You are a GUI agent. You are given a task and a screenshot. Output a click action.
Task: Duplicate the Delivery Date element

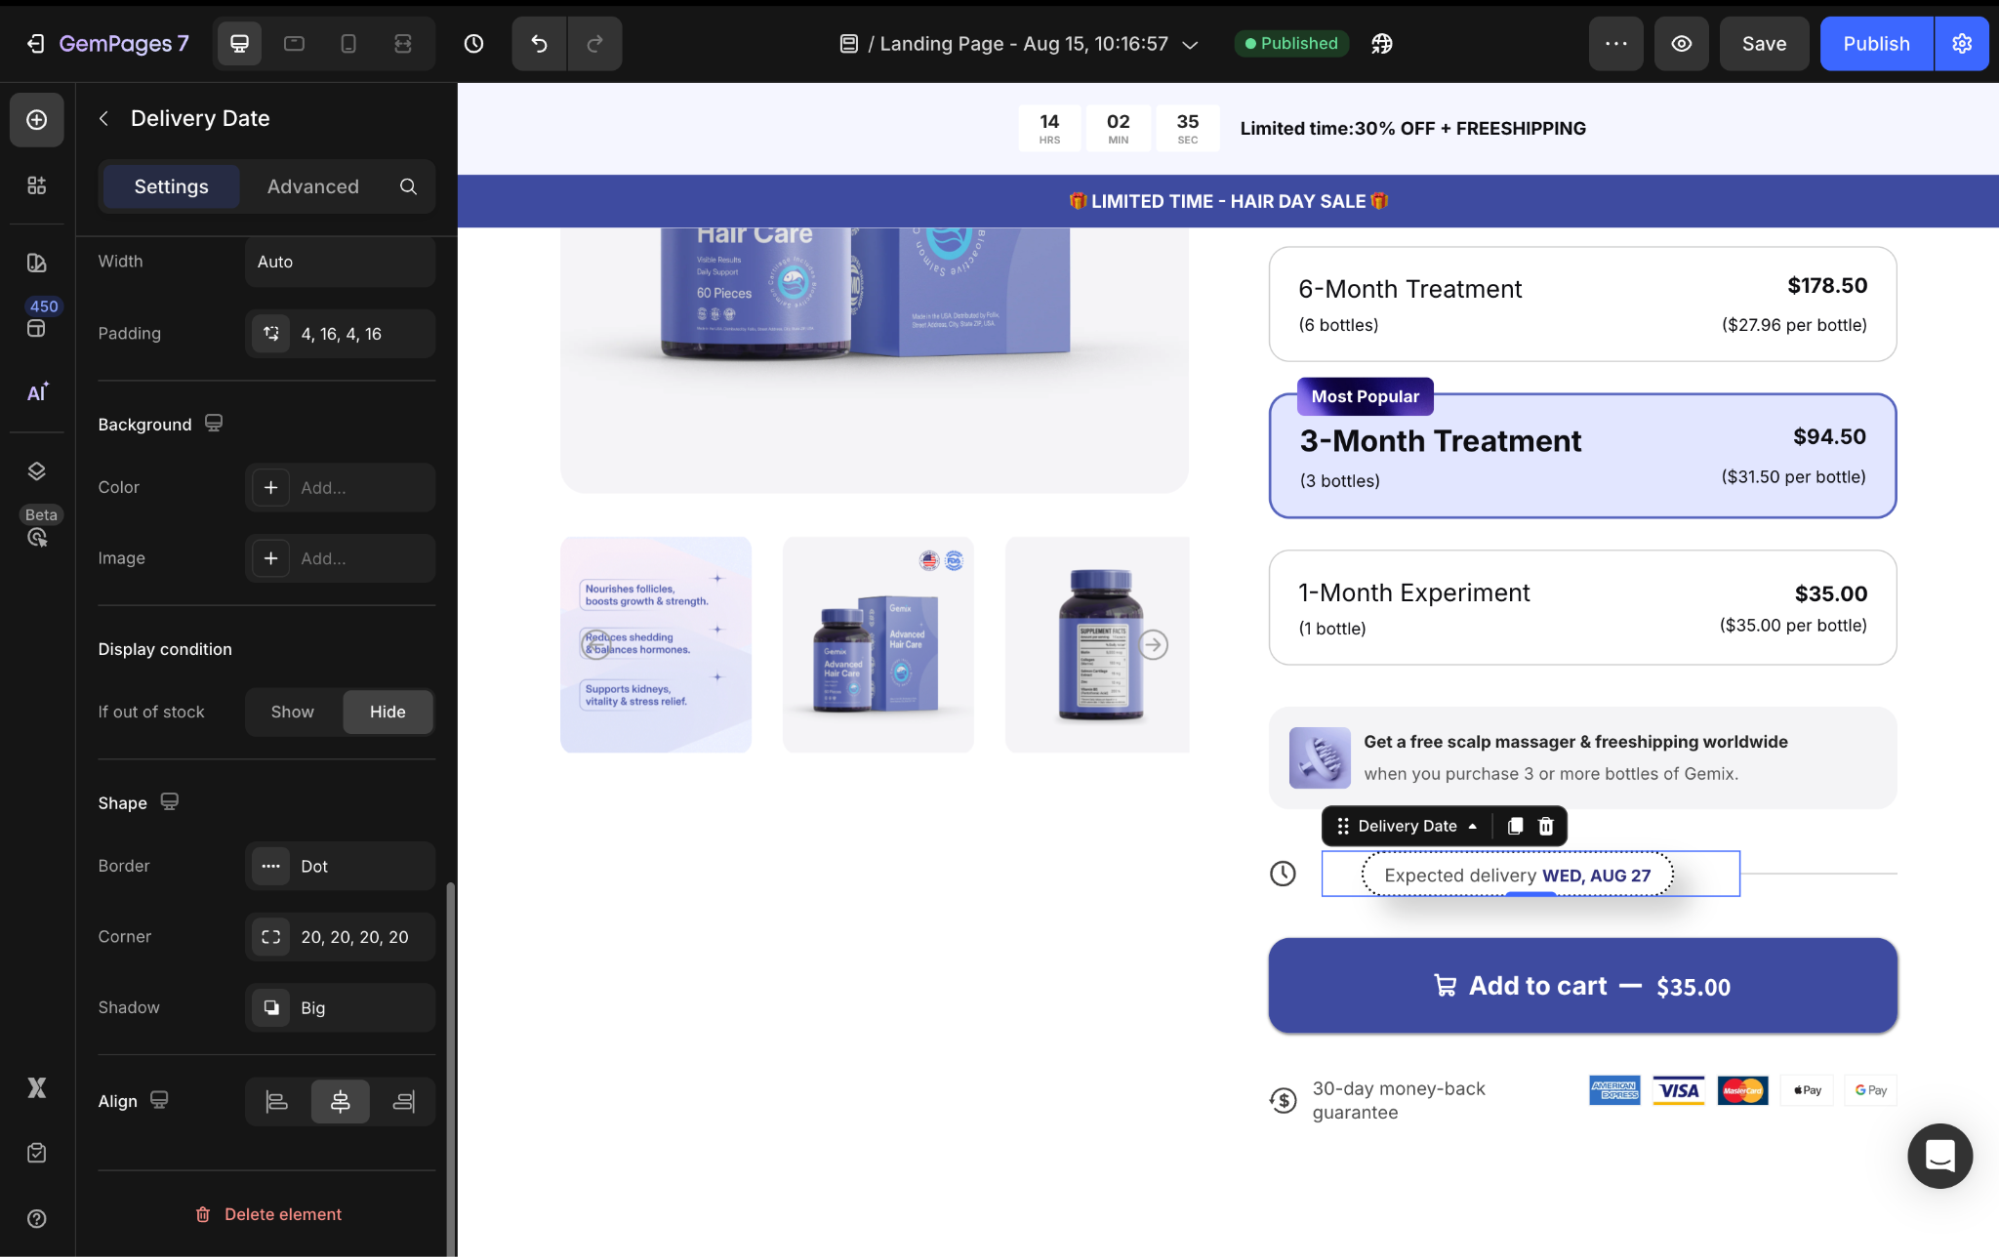pos(1515,826)
